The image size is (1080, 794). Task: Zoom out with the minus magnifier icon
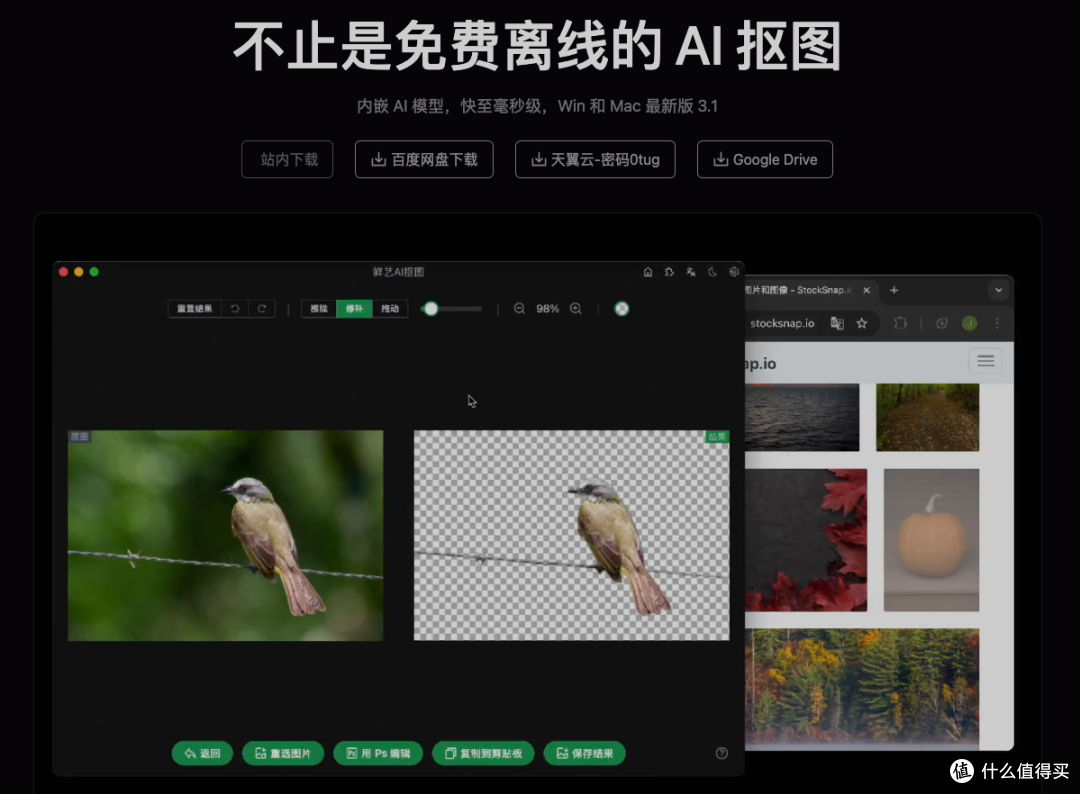coord(519,309)
